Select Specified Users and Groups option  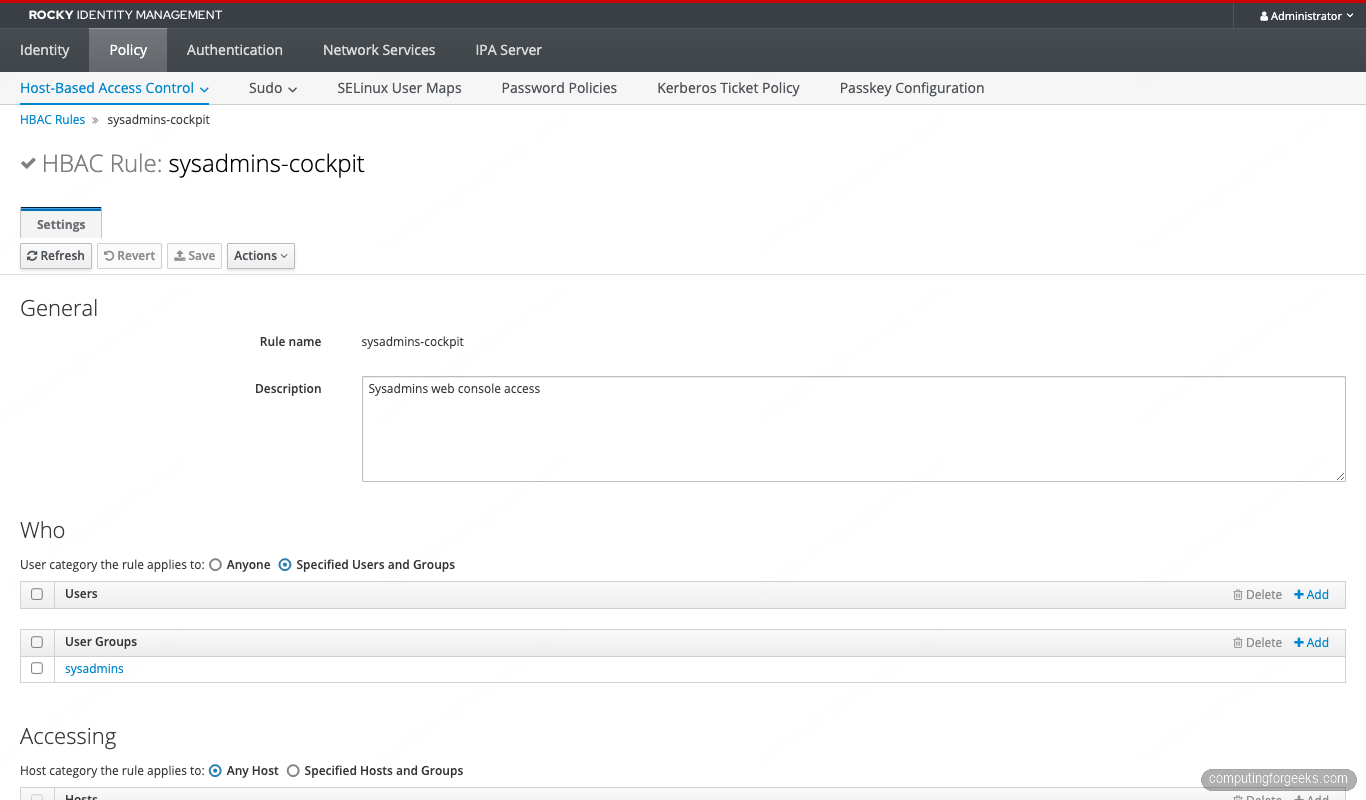click(x=285, y=565)
